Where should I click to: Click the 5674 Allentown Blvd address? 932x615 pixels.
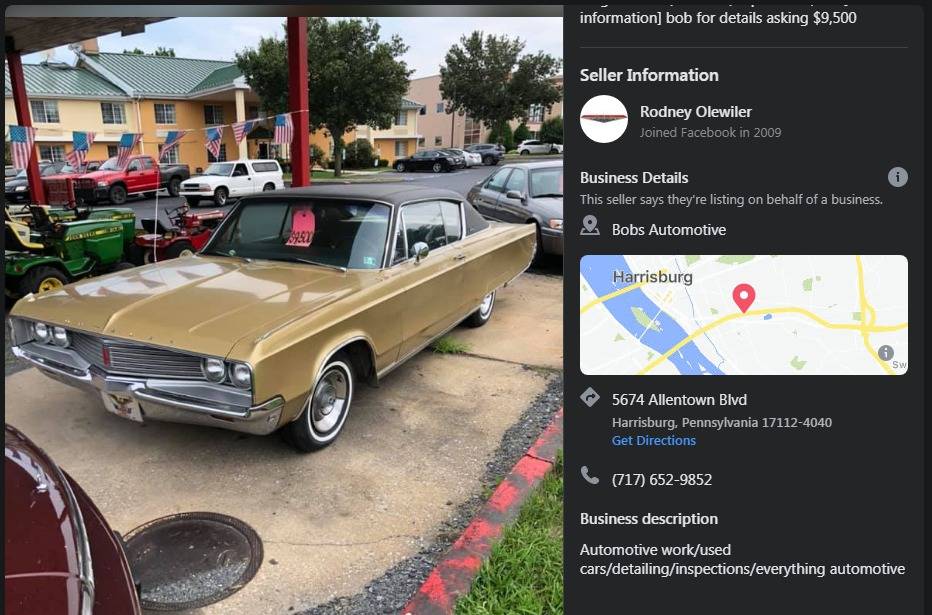[679, 400]
